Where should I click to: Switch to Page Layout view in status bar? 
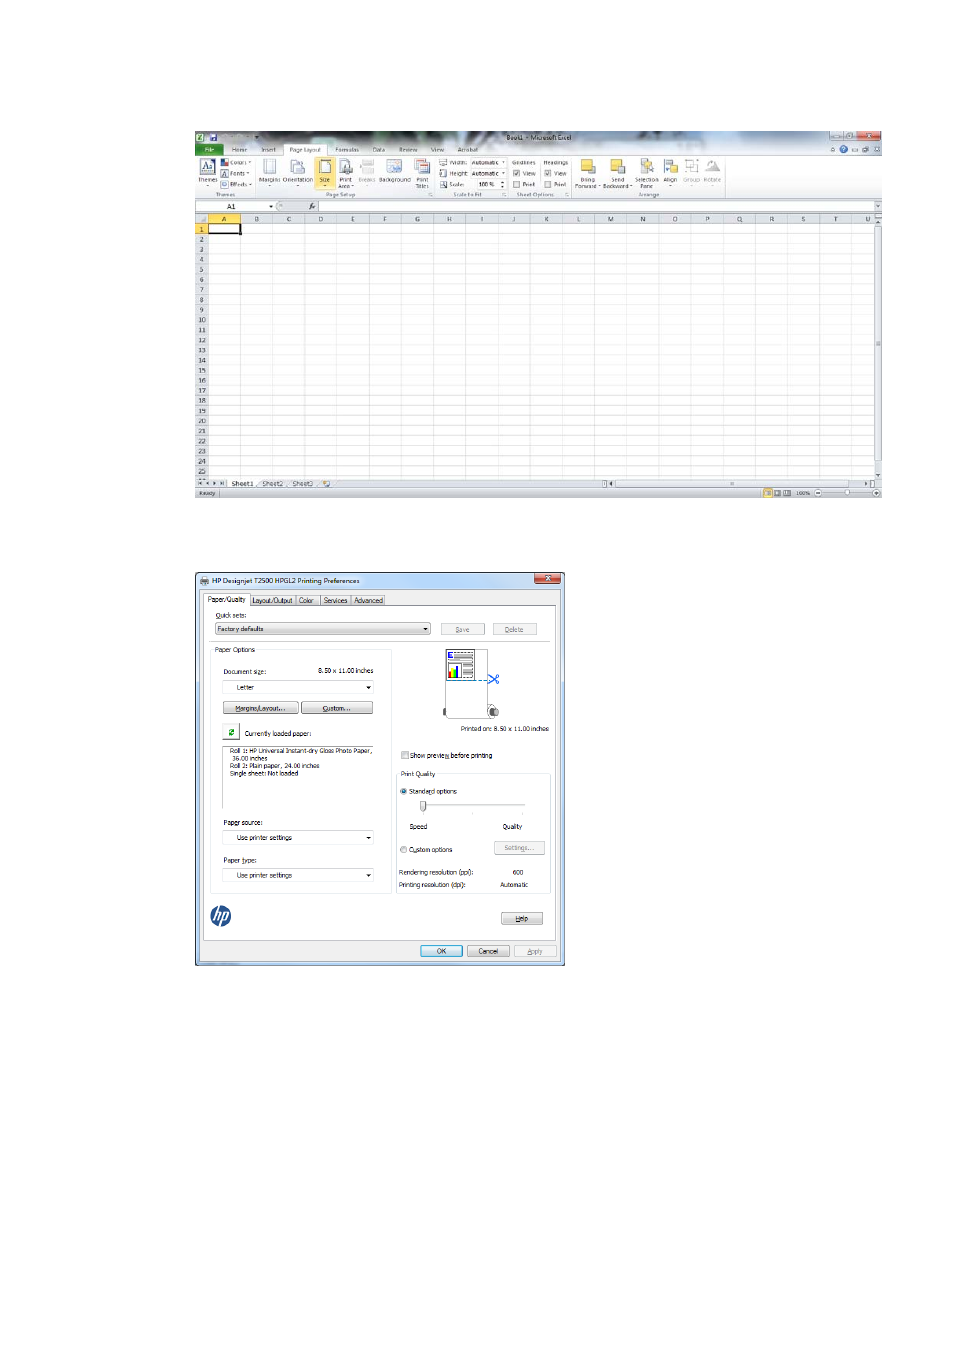777,493
